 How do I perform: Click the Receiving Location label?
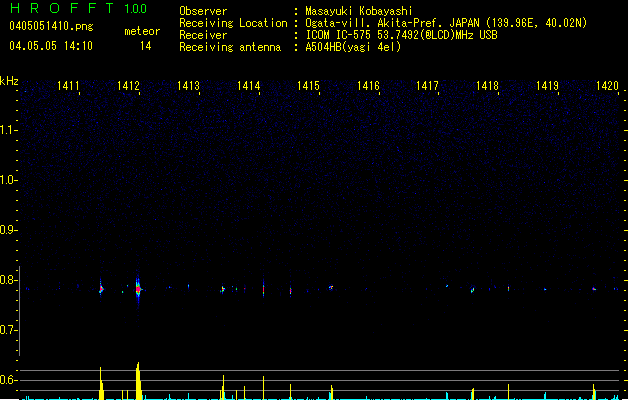tap(233, 23)
